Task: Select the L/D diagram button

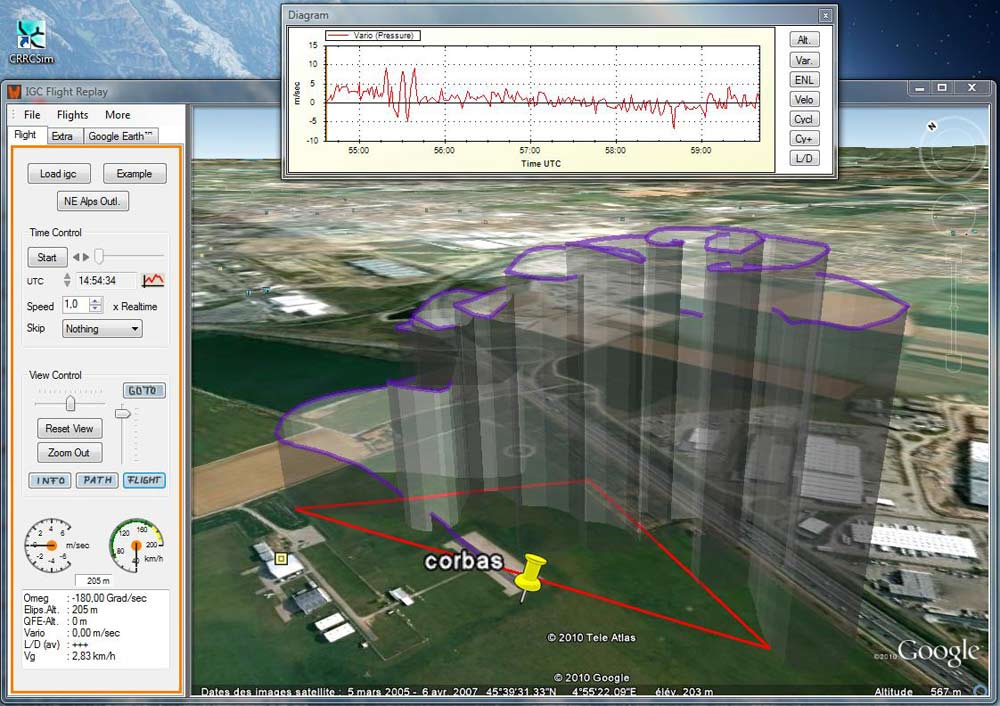Action: point(804,158)
